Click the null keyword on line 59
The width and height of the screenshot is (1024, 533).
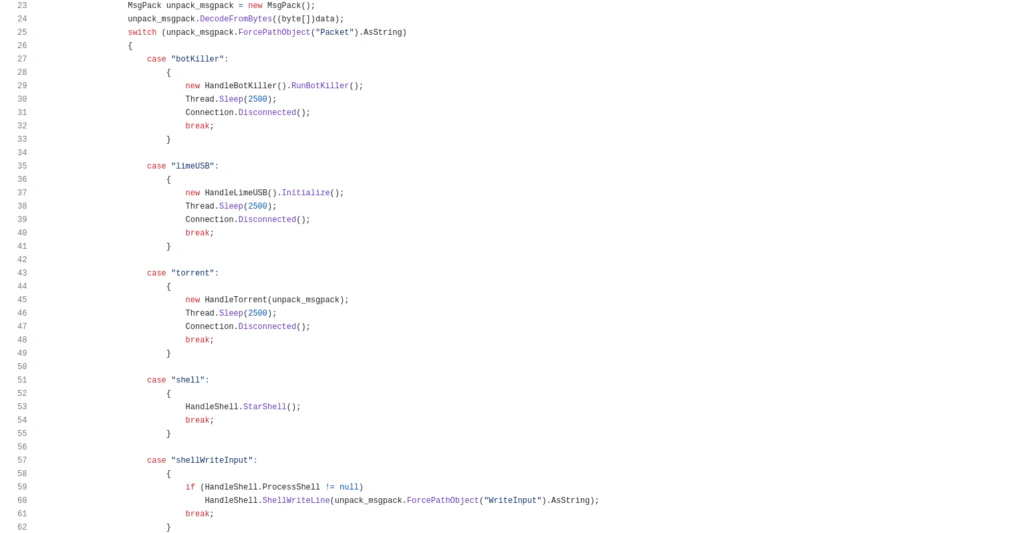349,487
